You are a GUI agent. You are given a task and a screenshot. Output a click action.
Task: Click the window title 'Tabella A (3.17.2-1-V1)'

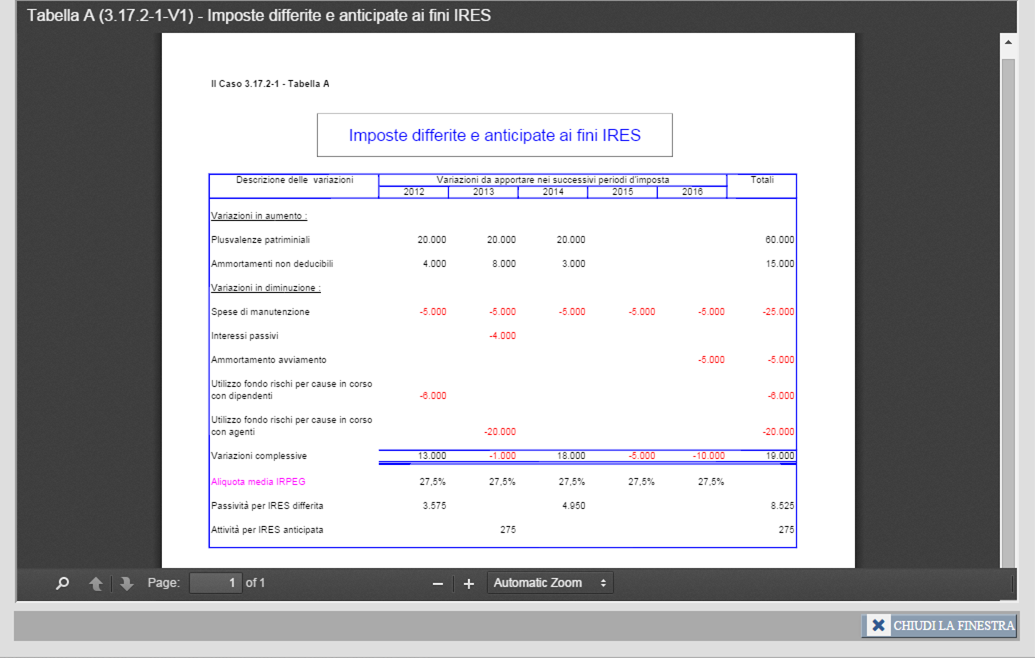[259, 16]
